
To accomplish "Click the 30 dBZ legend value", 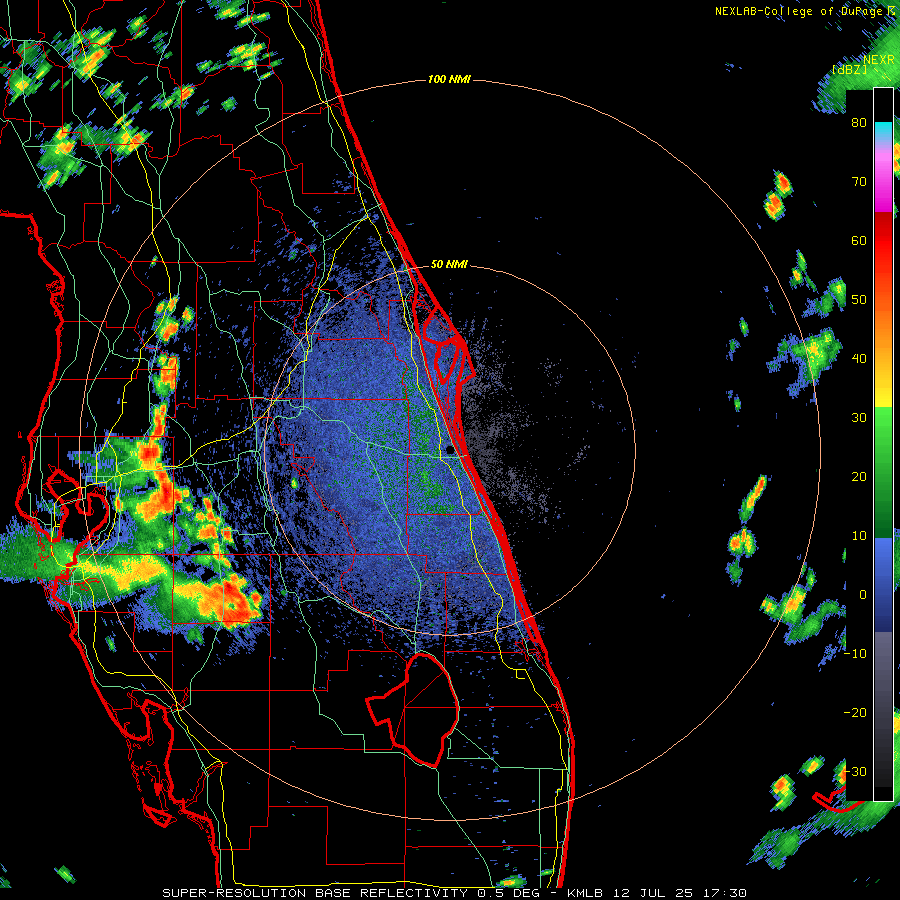I will (859, 418).
